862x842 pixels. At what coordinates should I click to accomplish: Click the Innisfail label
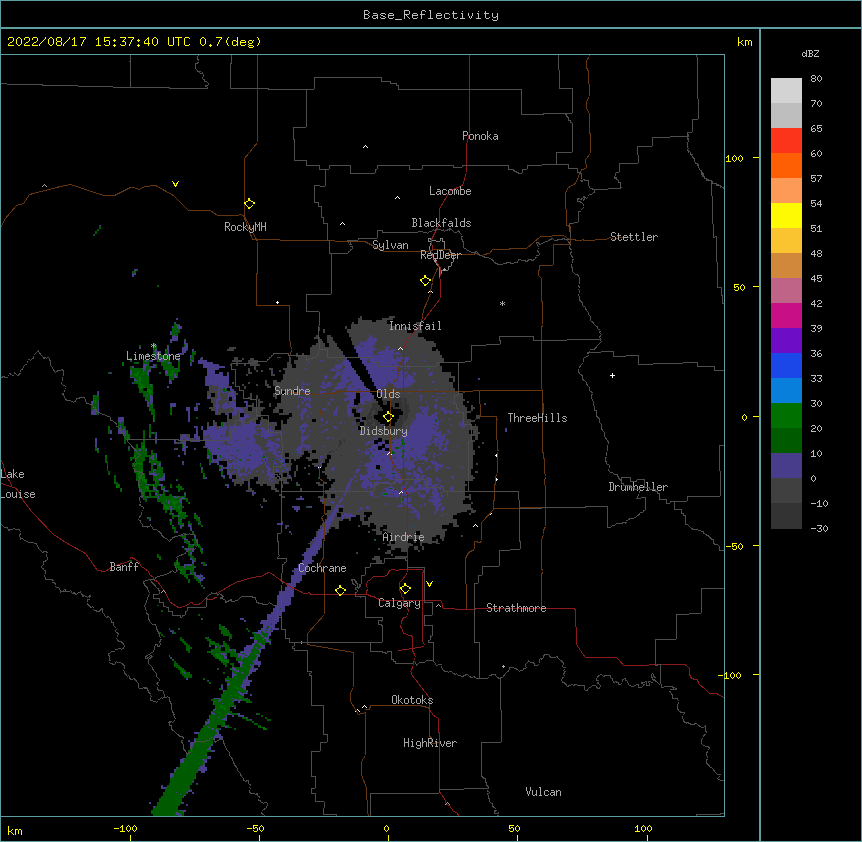coord(415,326)
